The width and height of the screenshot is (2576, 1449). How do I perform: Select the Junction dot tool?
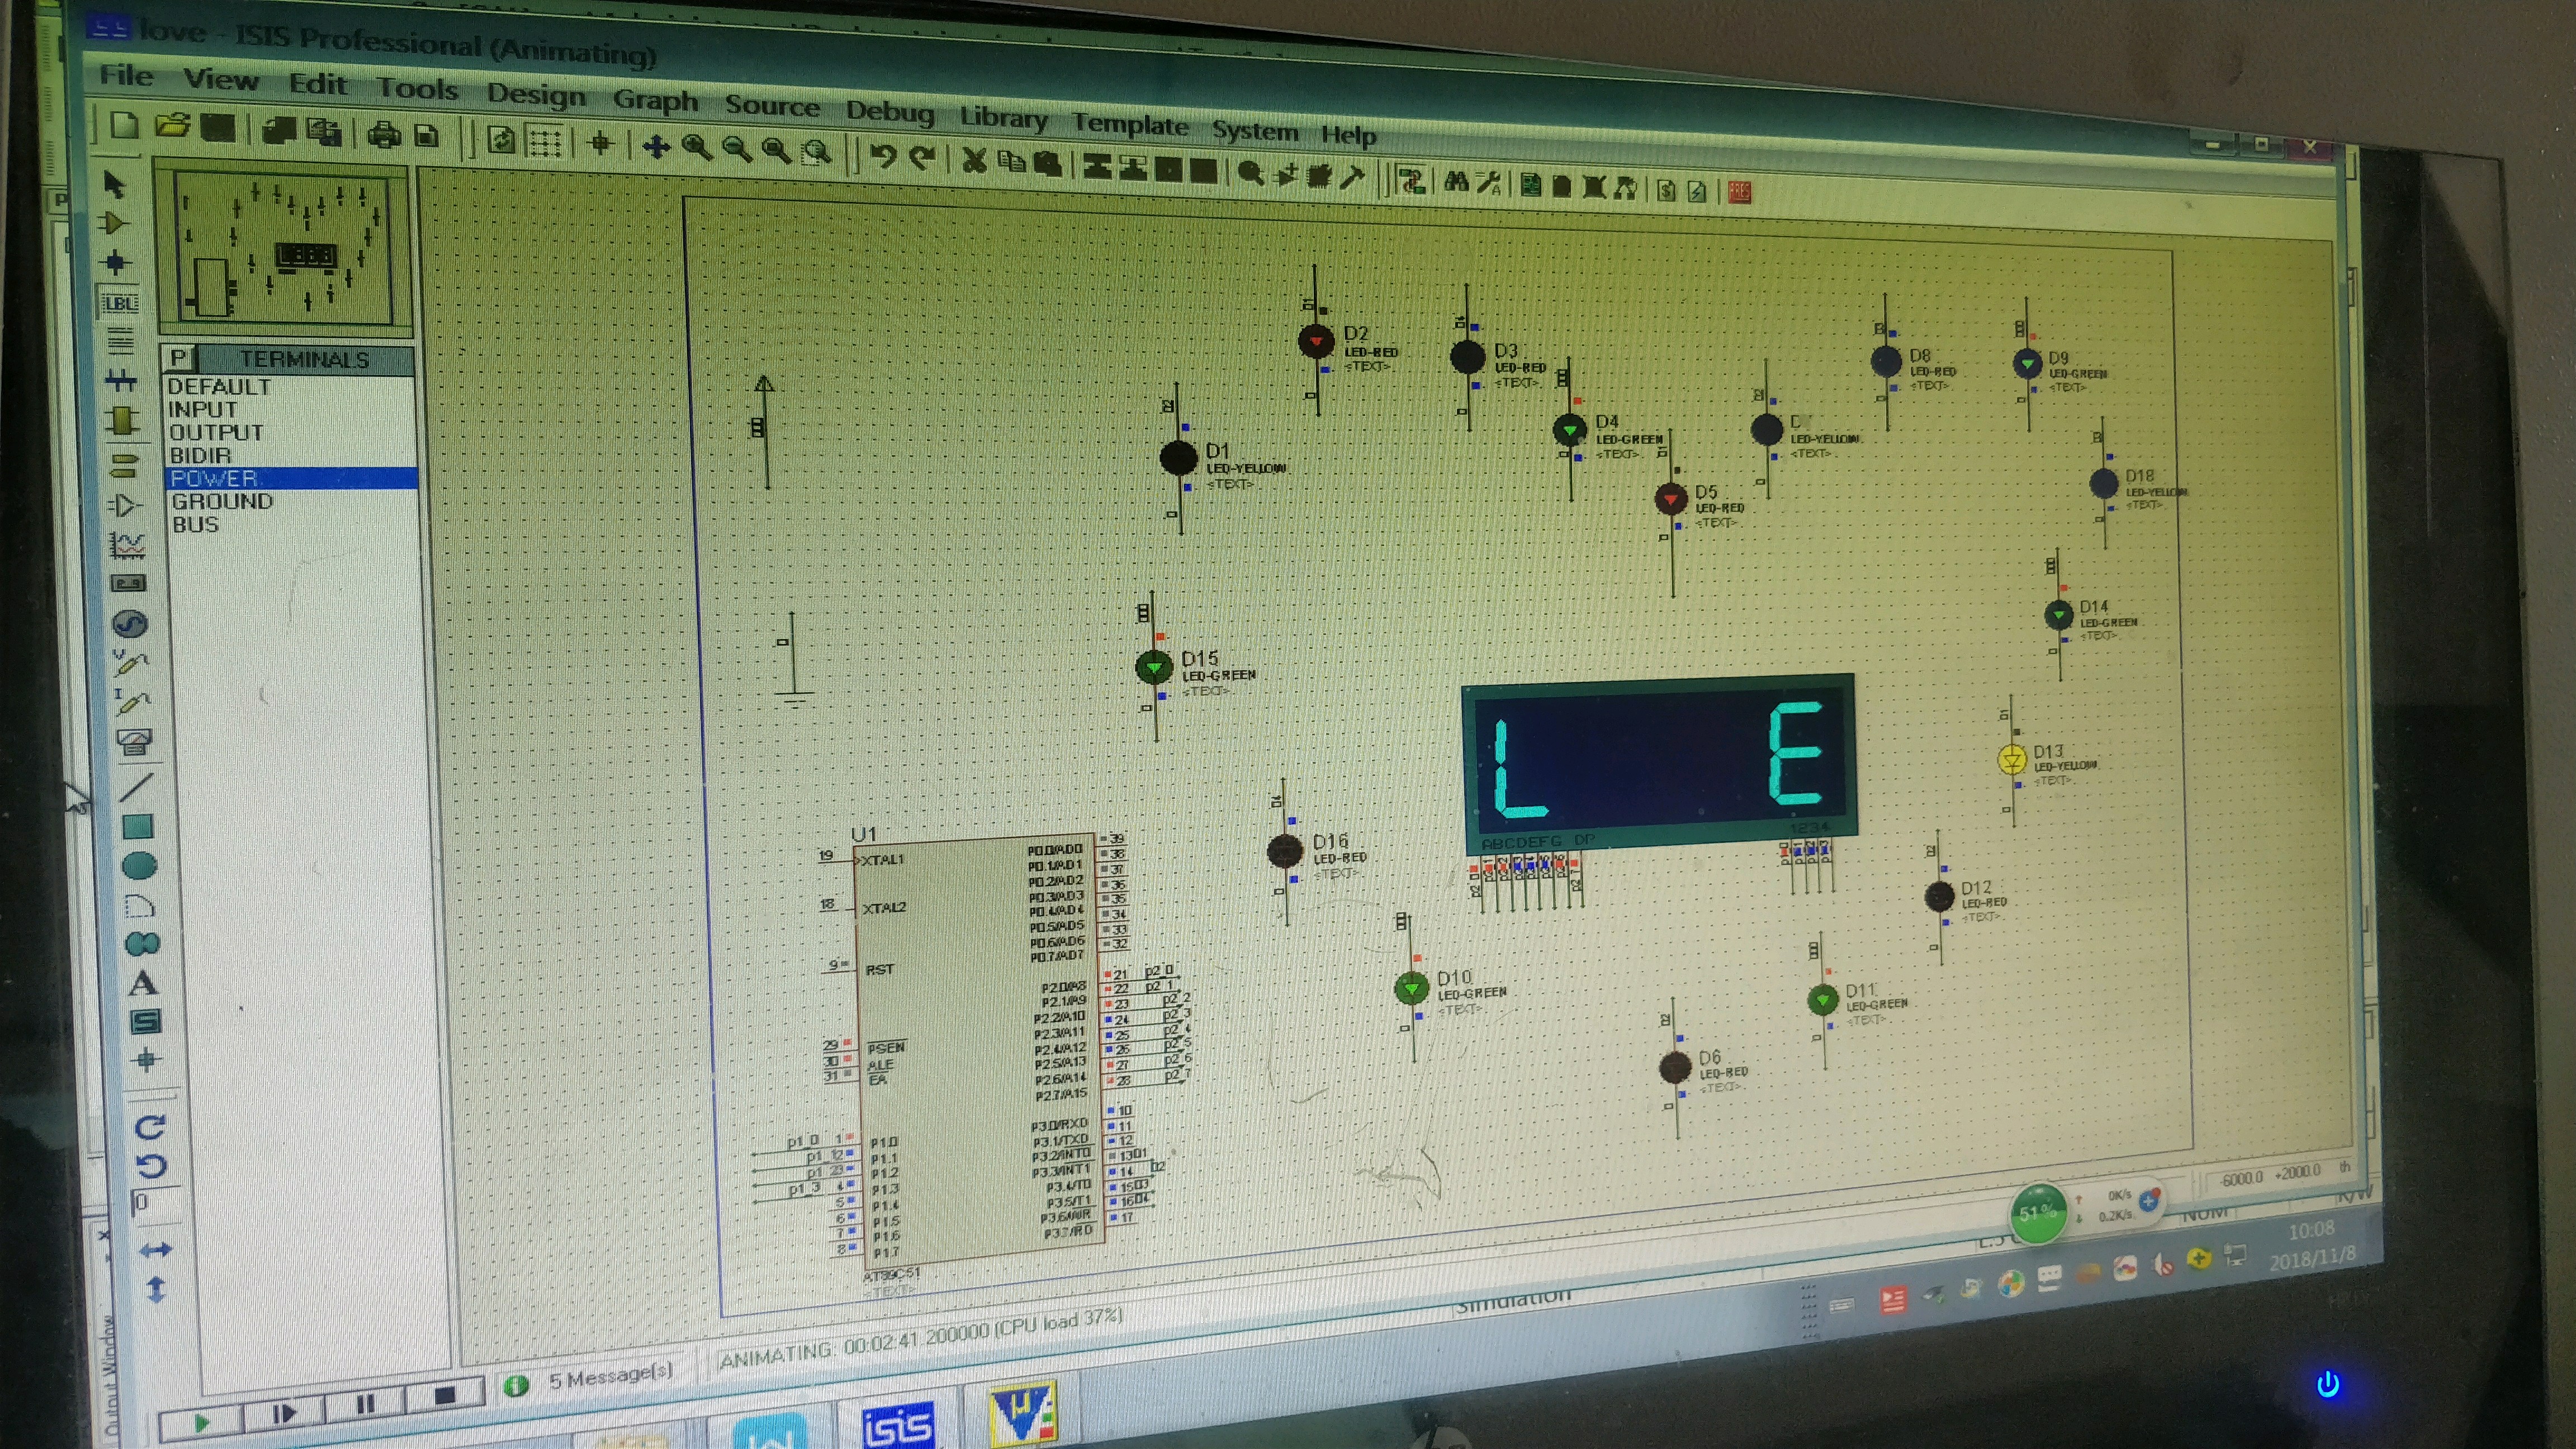pos(116,263)
